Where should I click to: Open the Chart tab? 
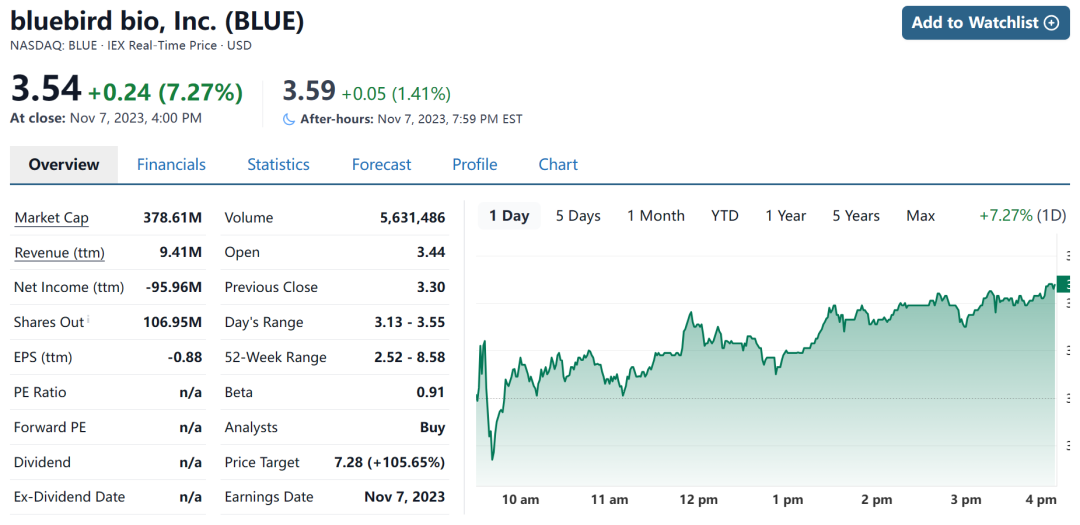tap(558, 165)
